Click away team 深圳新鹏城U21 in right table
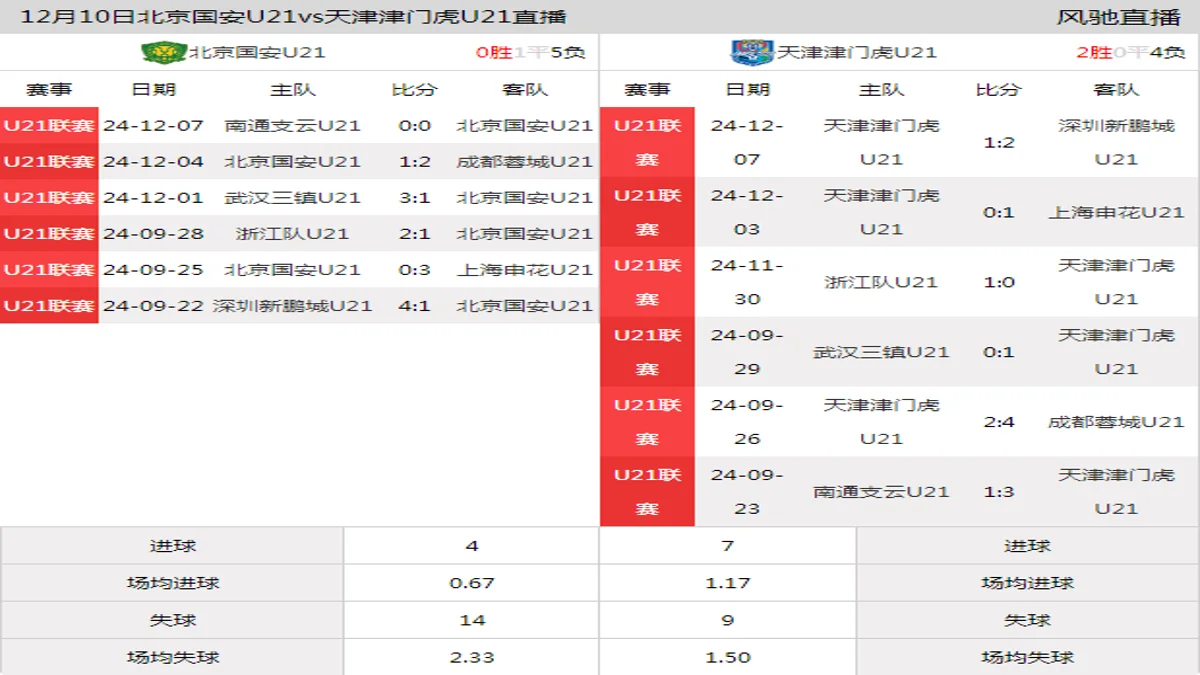Screen dimensions: 1200x675 click(x=1116, y=142)
